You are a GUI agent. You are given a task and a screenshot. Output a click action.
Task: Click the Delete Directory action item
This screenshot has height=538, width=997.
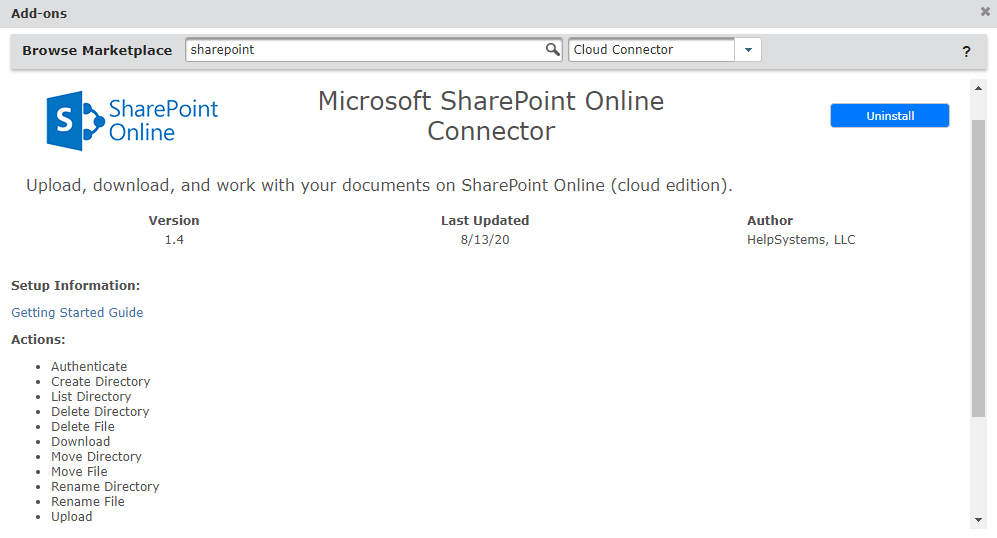coord(100,411)
